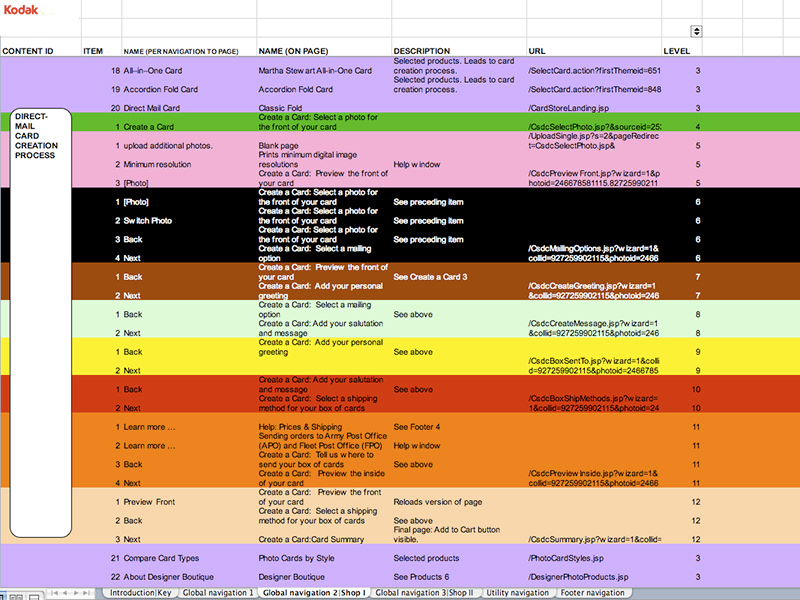
Task: Select Help: Prices & Shipping cell
Action: pyautogui.click(x=300, y=427)
